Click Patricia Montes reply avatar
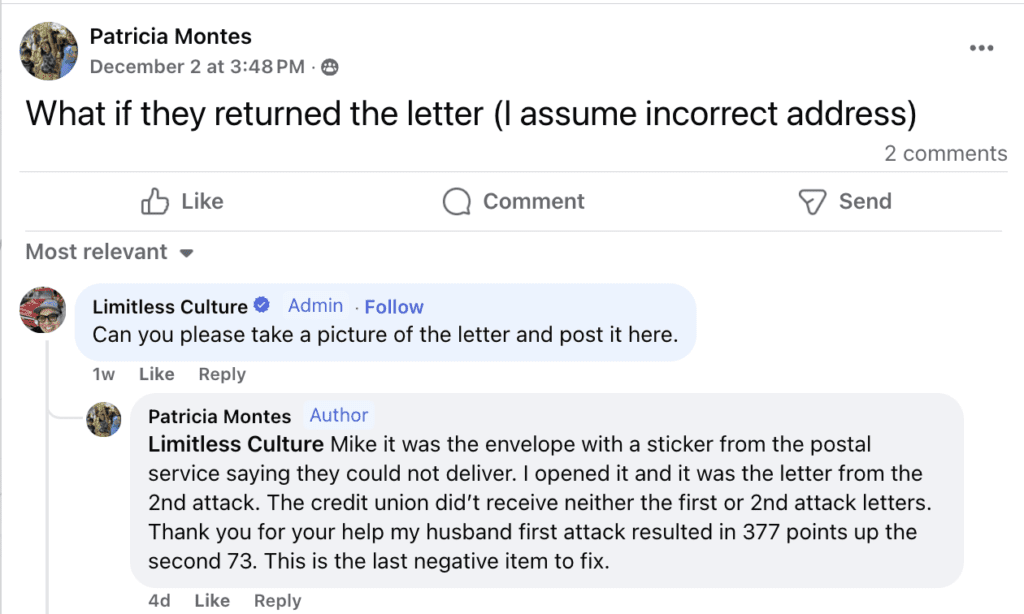The image size is (1024, 614). pyautogui.click(x=105, y=420)
